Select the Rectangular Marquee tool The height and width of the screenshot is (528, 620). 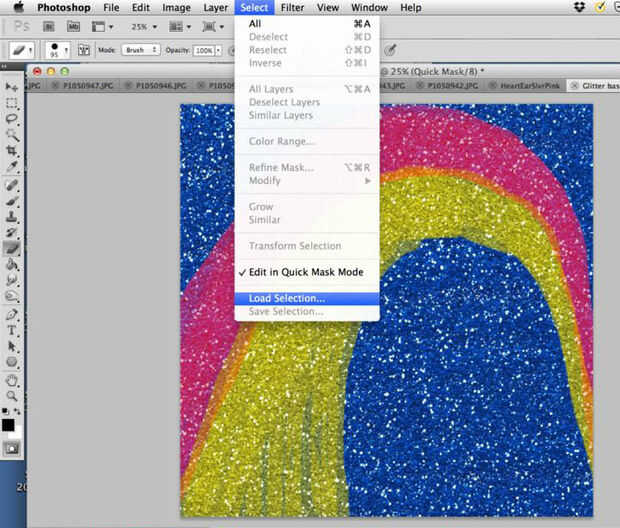[12, 103]
